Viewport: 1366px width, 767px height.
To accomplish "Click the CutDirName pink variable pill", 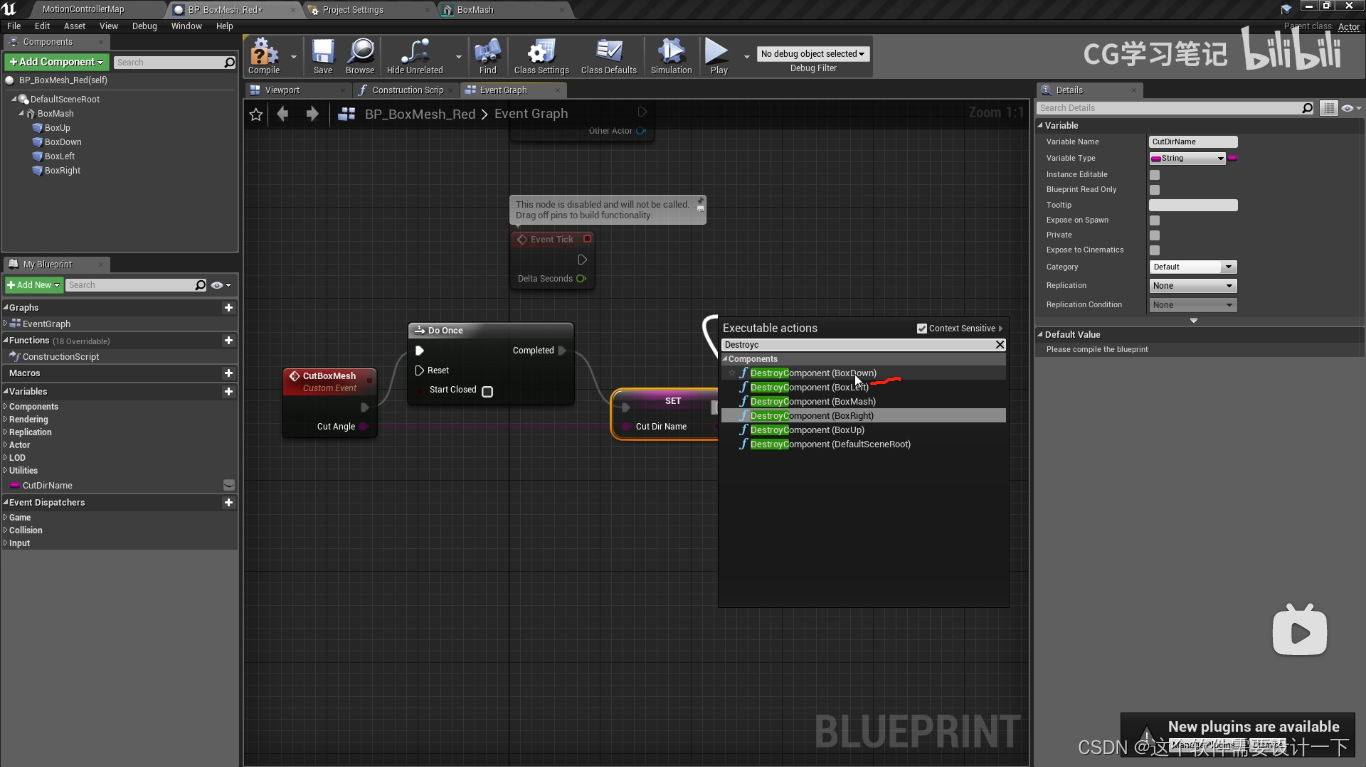I will point(15,486).
